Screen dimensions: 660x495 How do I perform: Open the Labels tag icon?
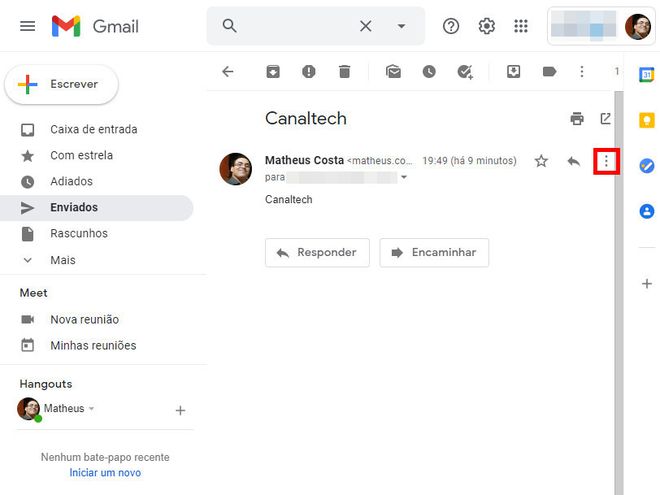click(x=549, y=72)
